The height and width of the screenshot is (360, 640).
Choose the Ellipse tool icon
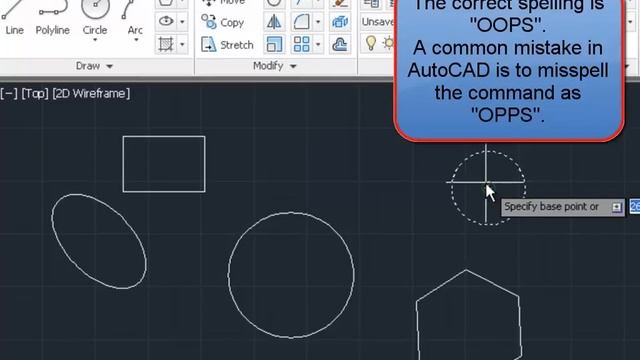click(x=166, y=22)
